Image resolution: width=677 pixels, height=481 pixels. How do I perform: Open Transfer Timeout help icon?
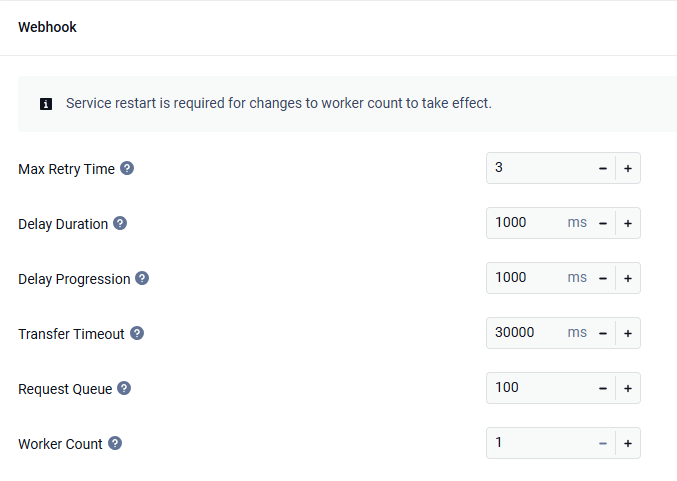137,333
